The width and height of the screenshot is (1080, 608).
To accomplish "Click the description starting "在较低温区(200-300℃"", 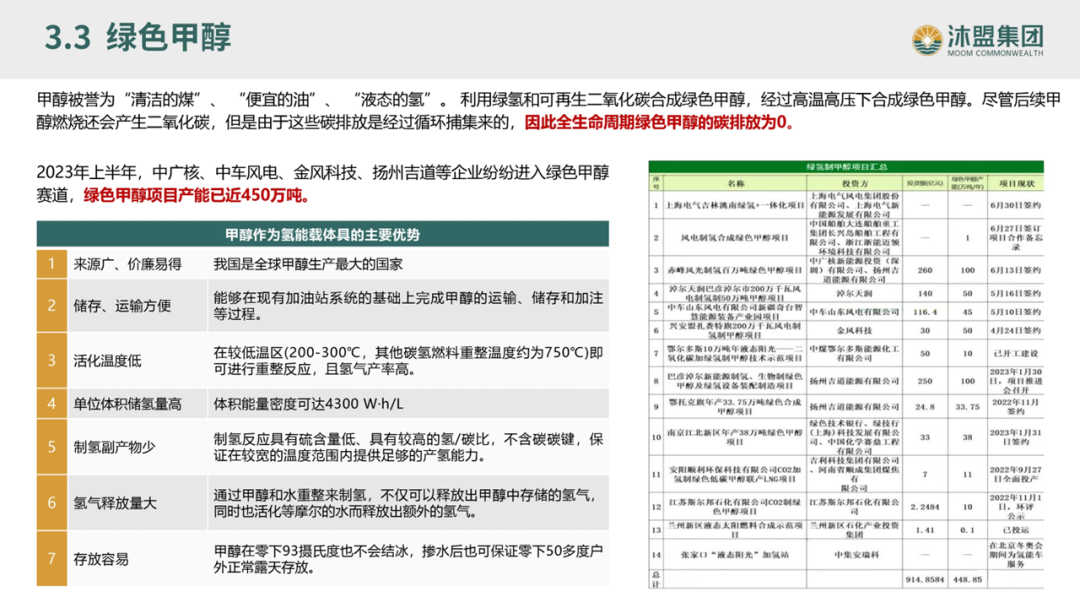I will pyautogui.click(x=408, y=361).
